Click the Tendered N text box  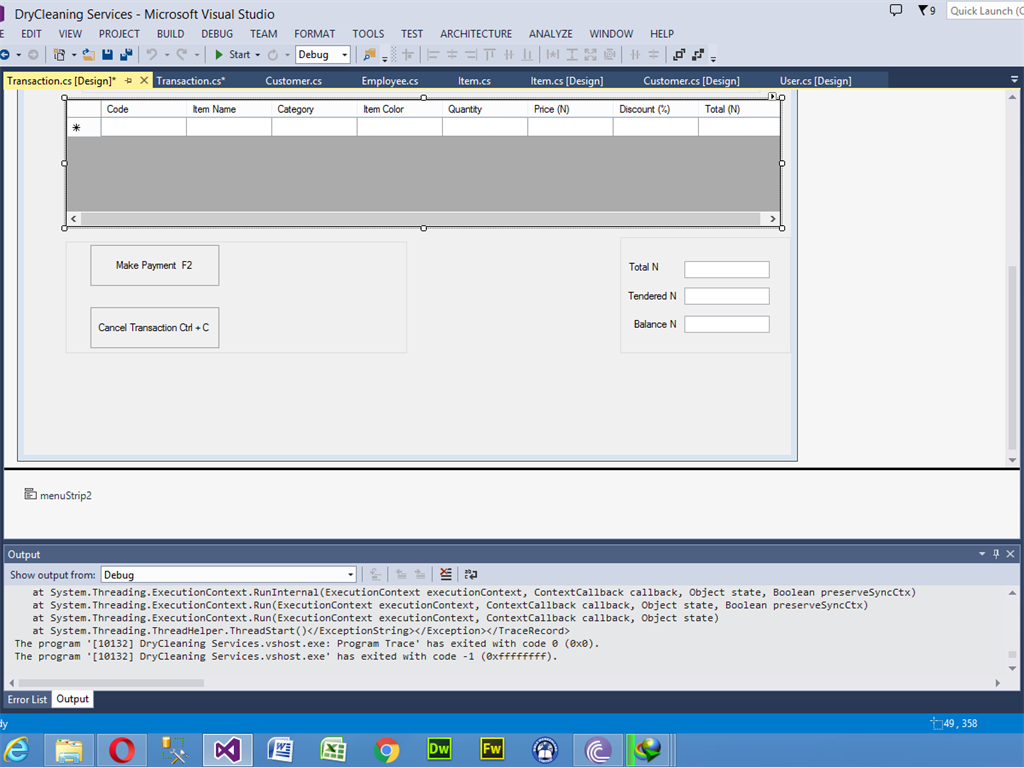point(727,296)
